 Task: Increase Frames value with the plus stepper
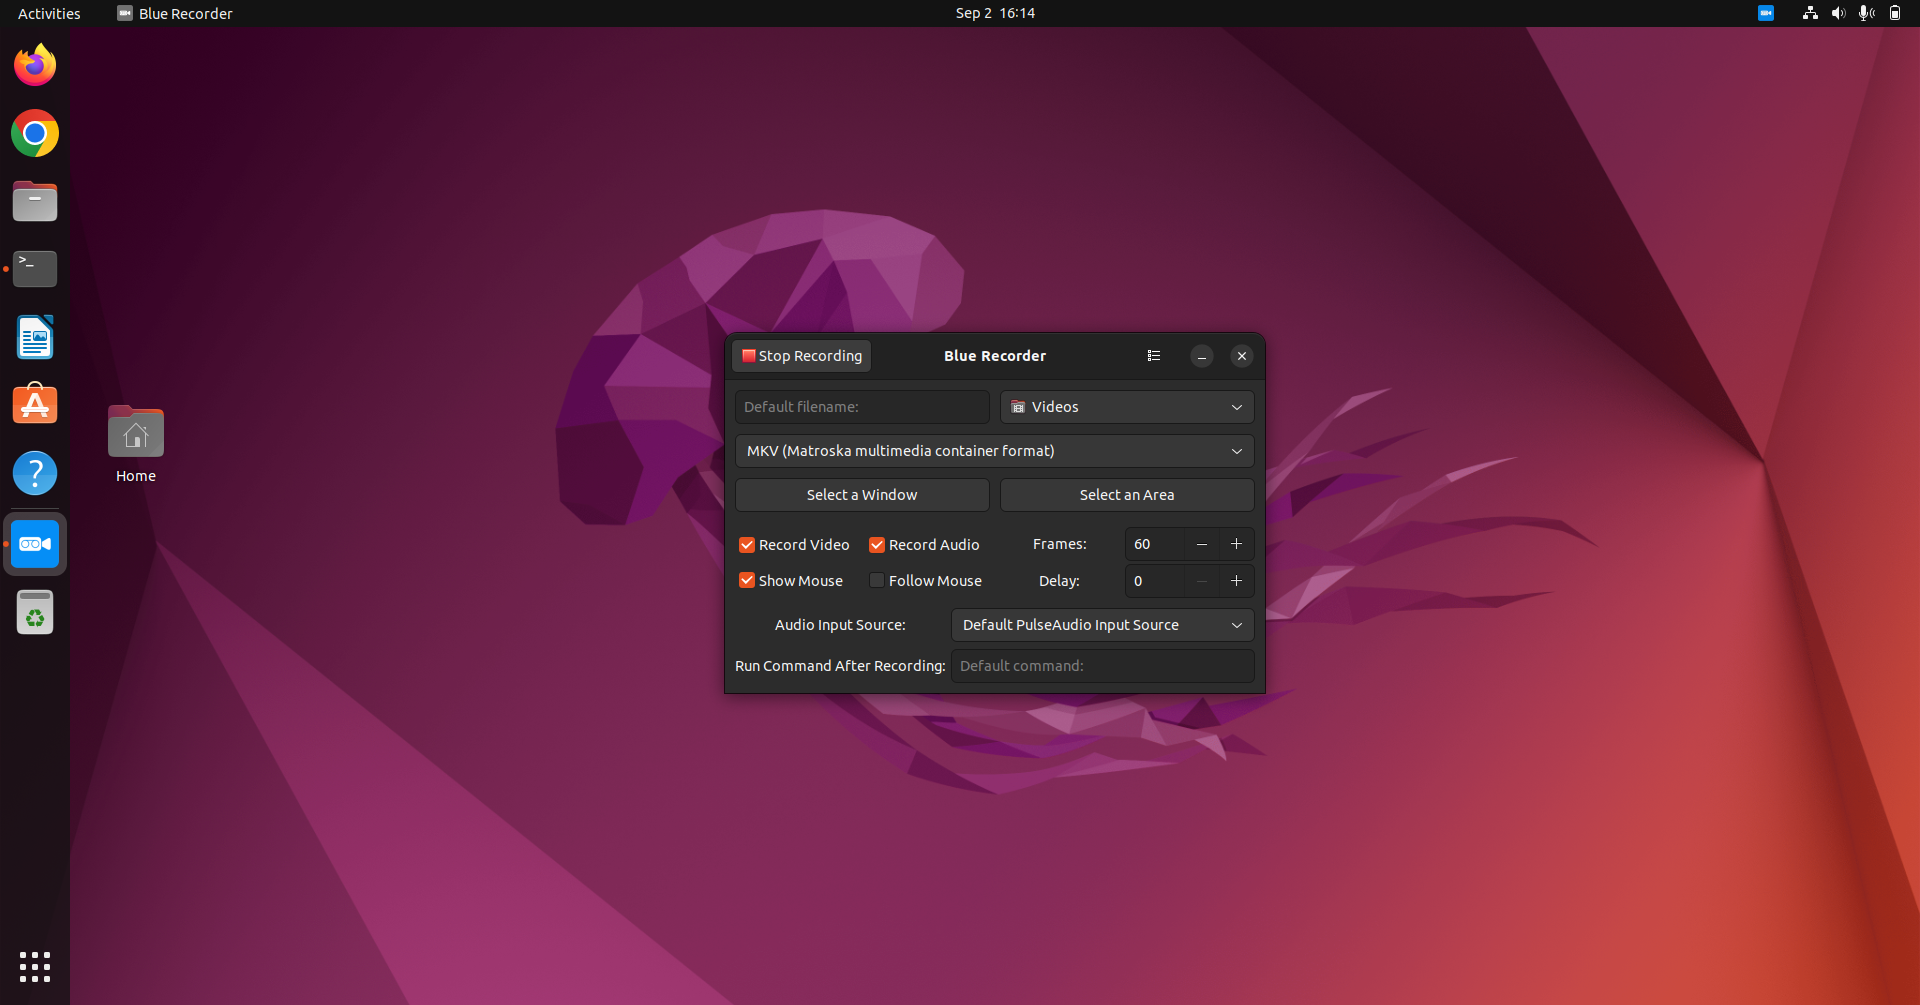pyautogui.click(x=1236, y=544)
